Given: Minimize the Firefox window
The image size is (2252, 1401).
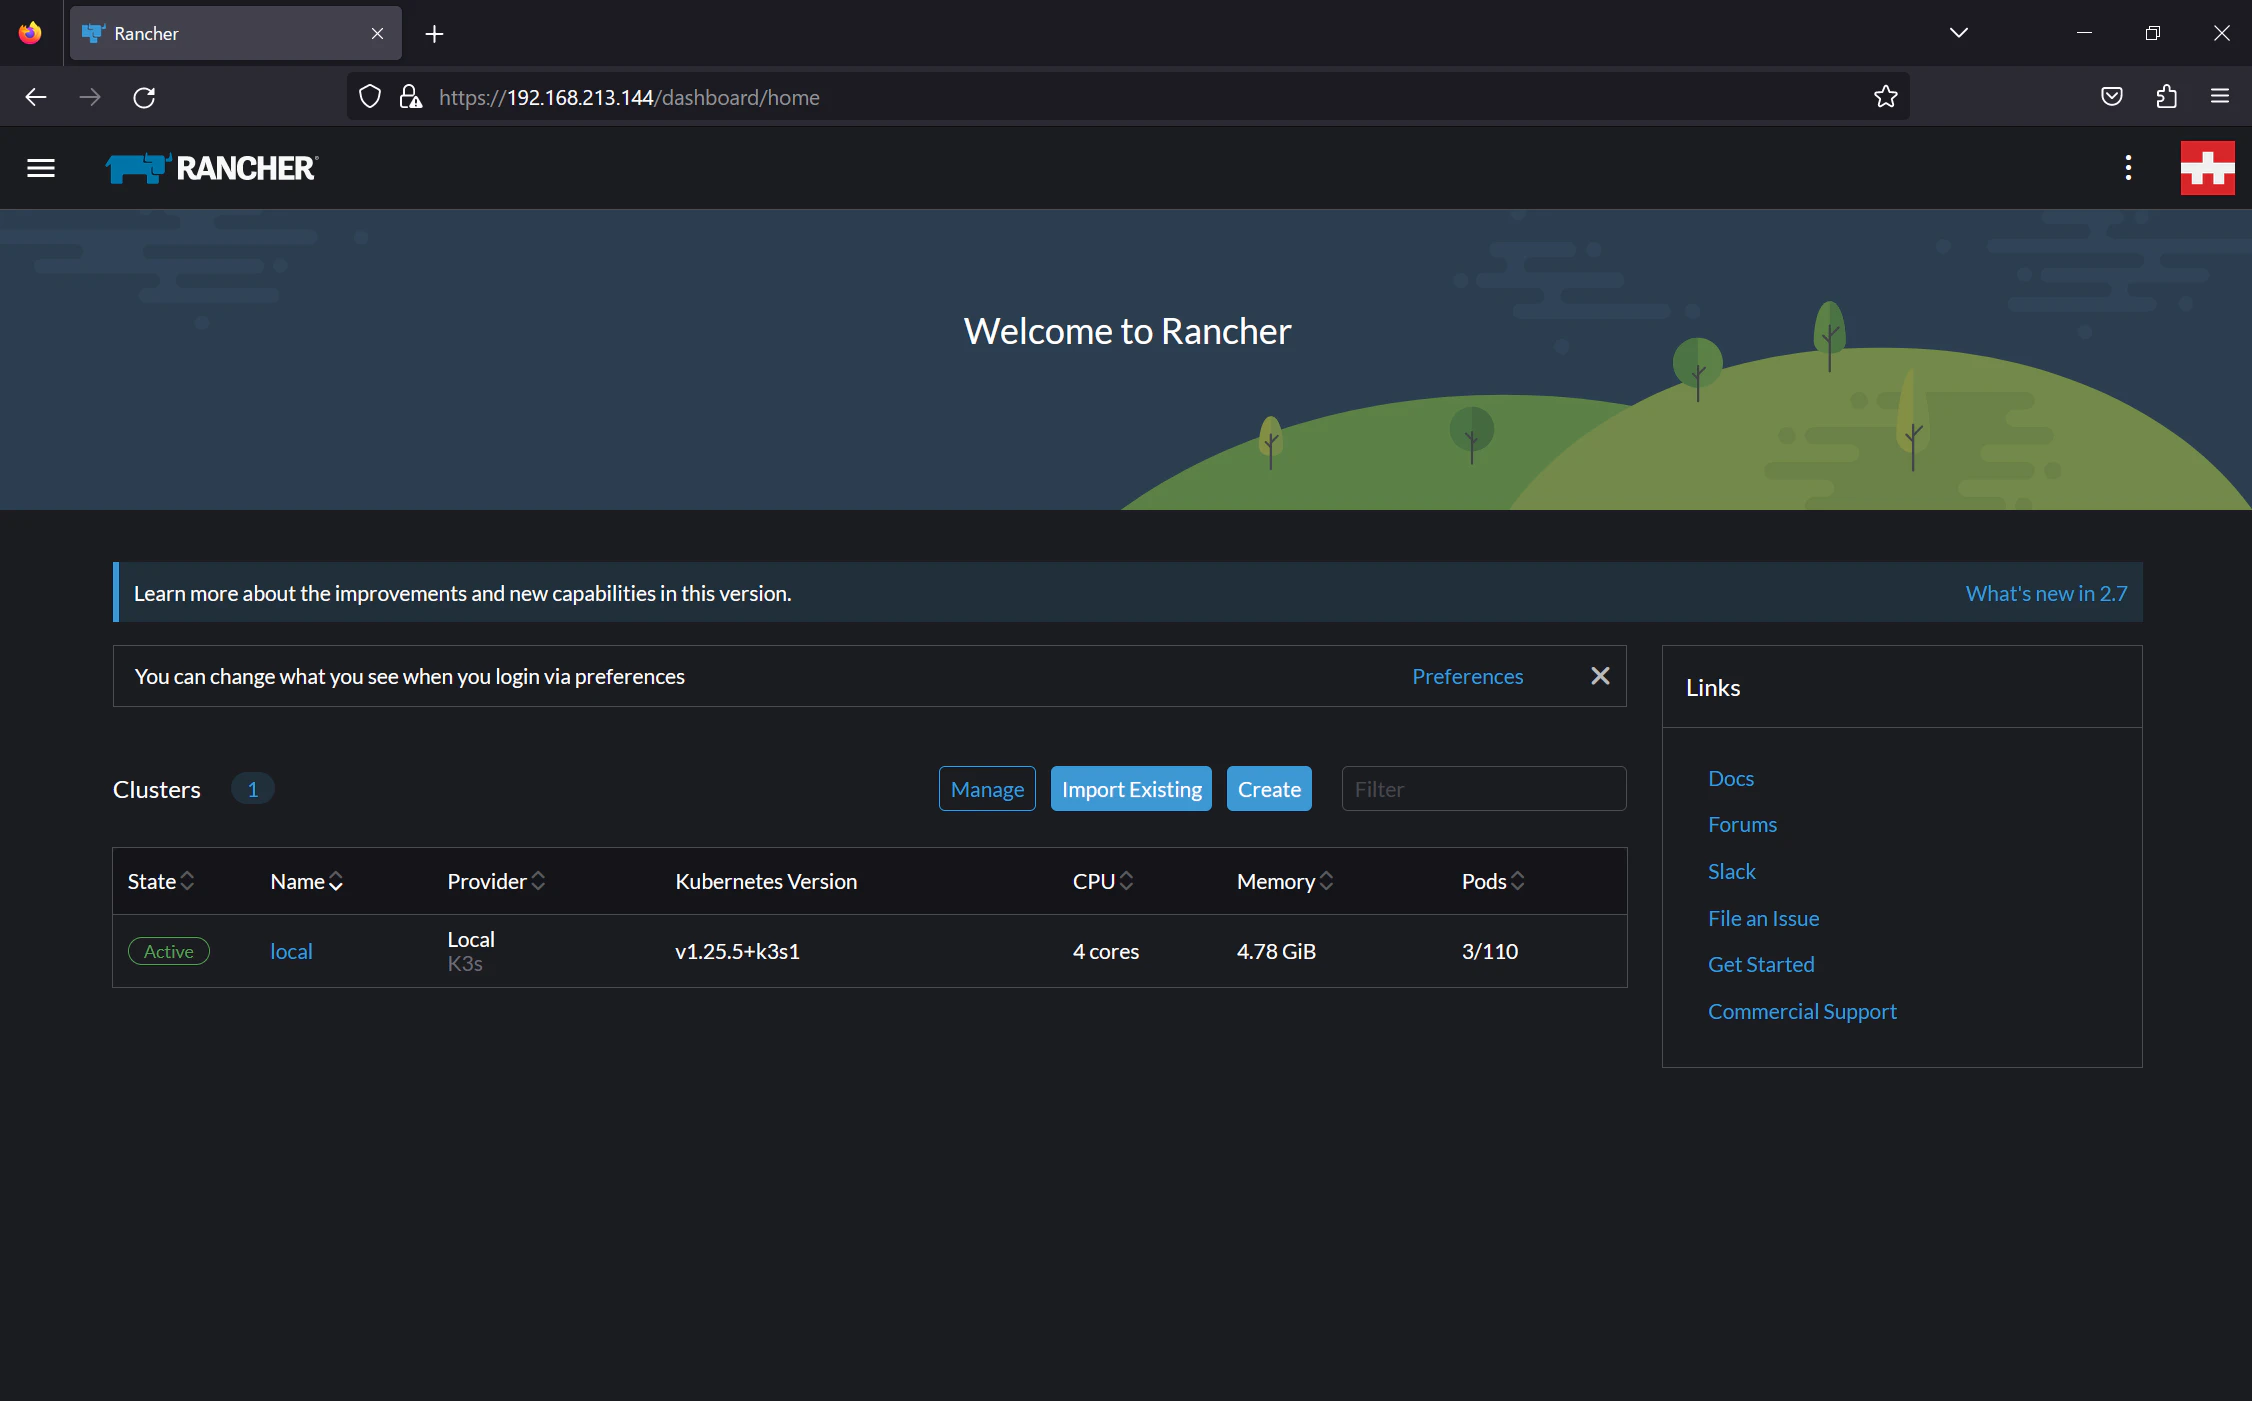Looking at the screenshot, I should click(x=2084, y=33).
